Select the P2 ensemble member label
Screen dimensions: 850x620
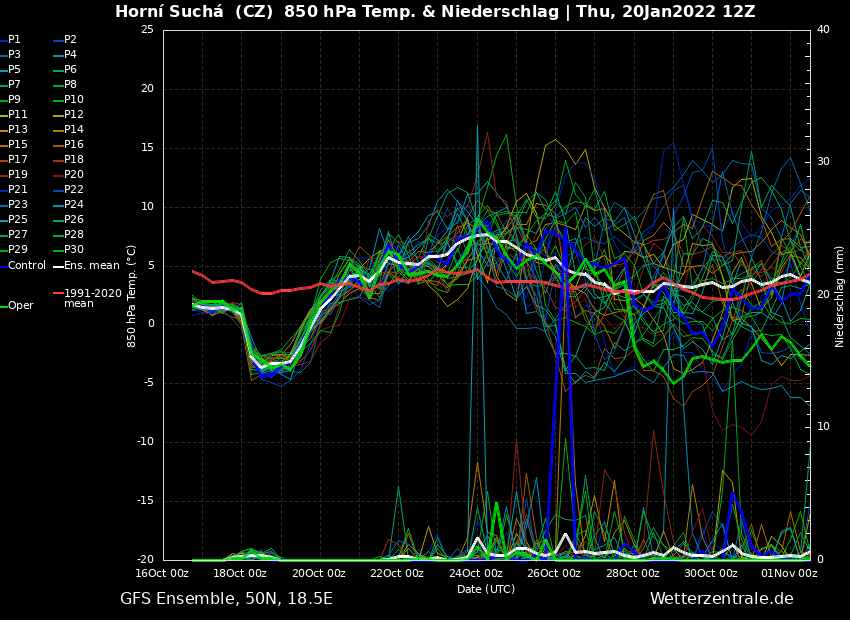pos(70,40)
